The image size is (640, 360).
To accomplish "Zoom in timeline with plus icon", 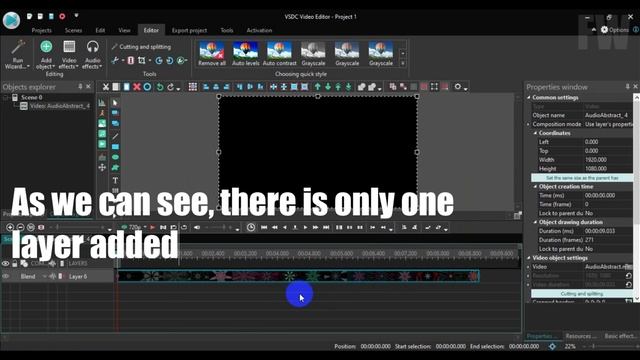I will [x=10, y=227].
